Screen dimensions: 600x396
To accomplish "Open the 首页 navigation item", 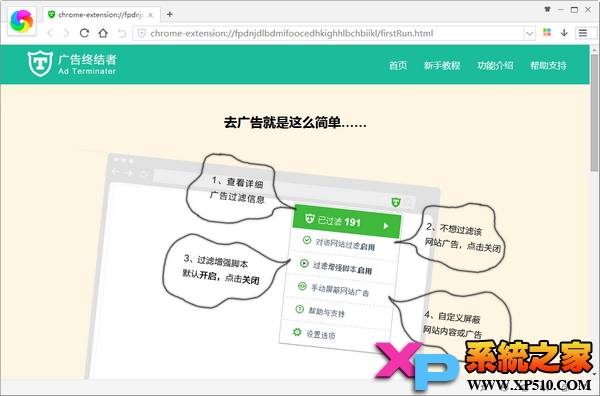I will pos(398,65).
